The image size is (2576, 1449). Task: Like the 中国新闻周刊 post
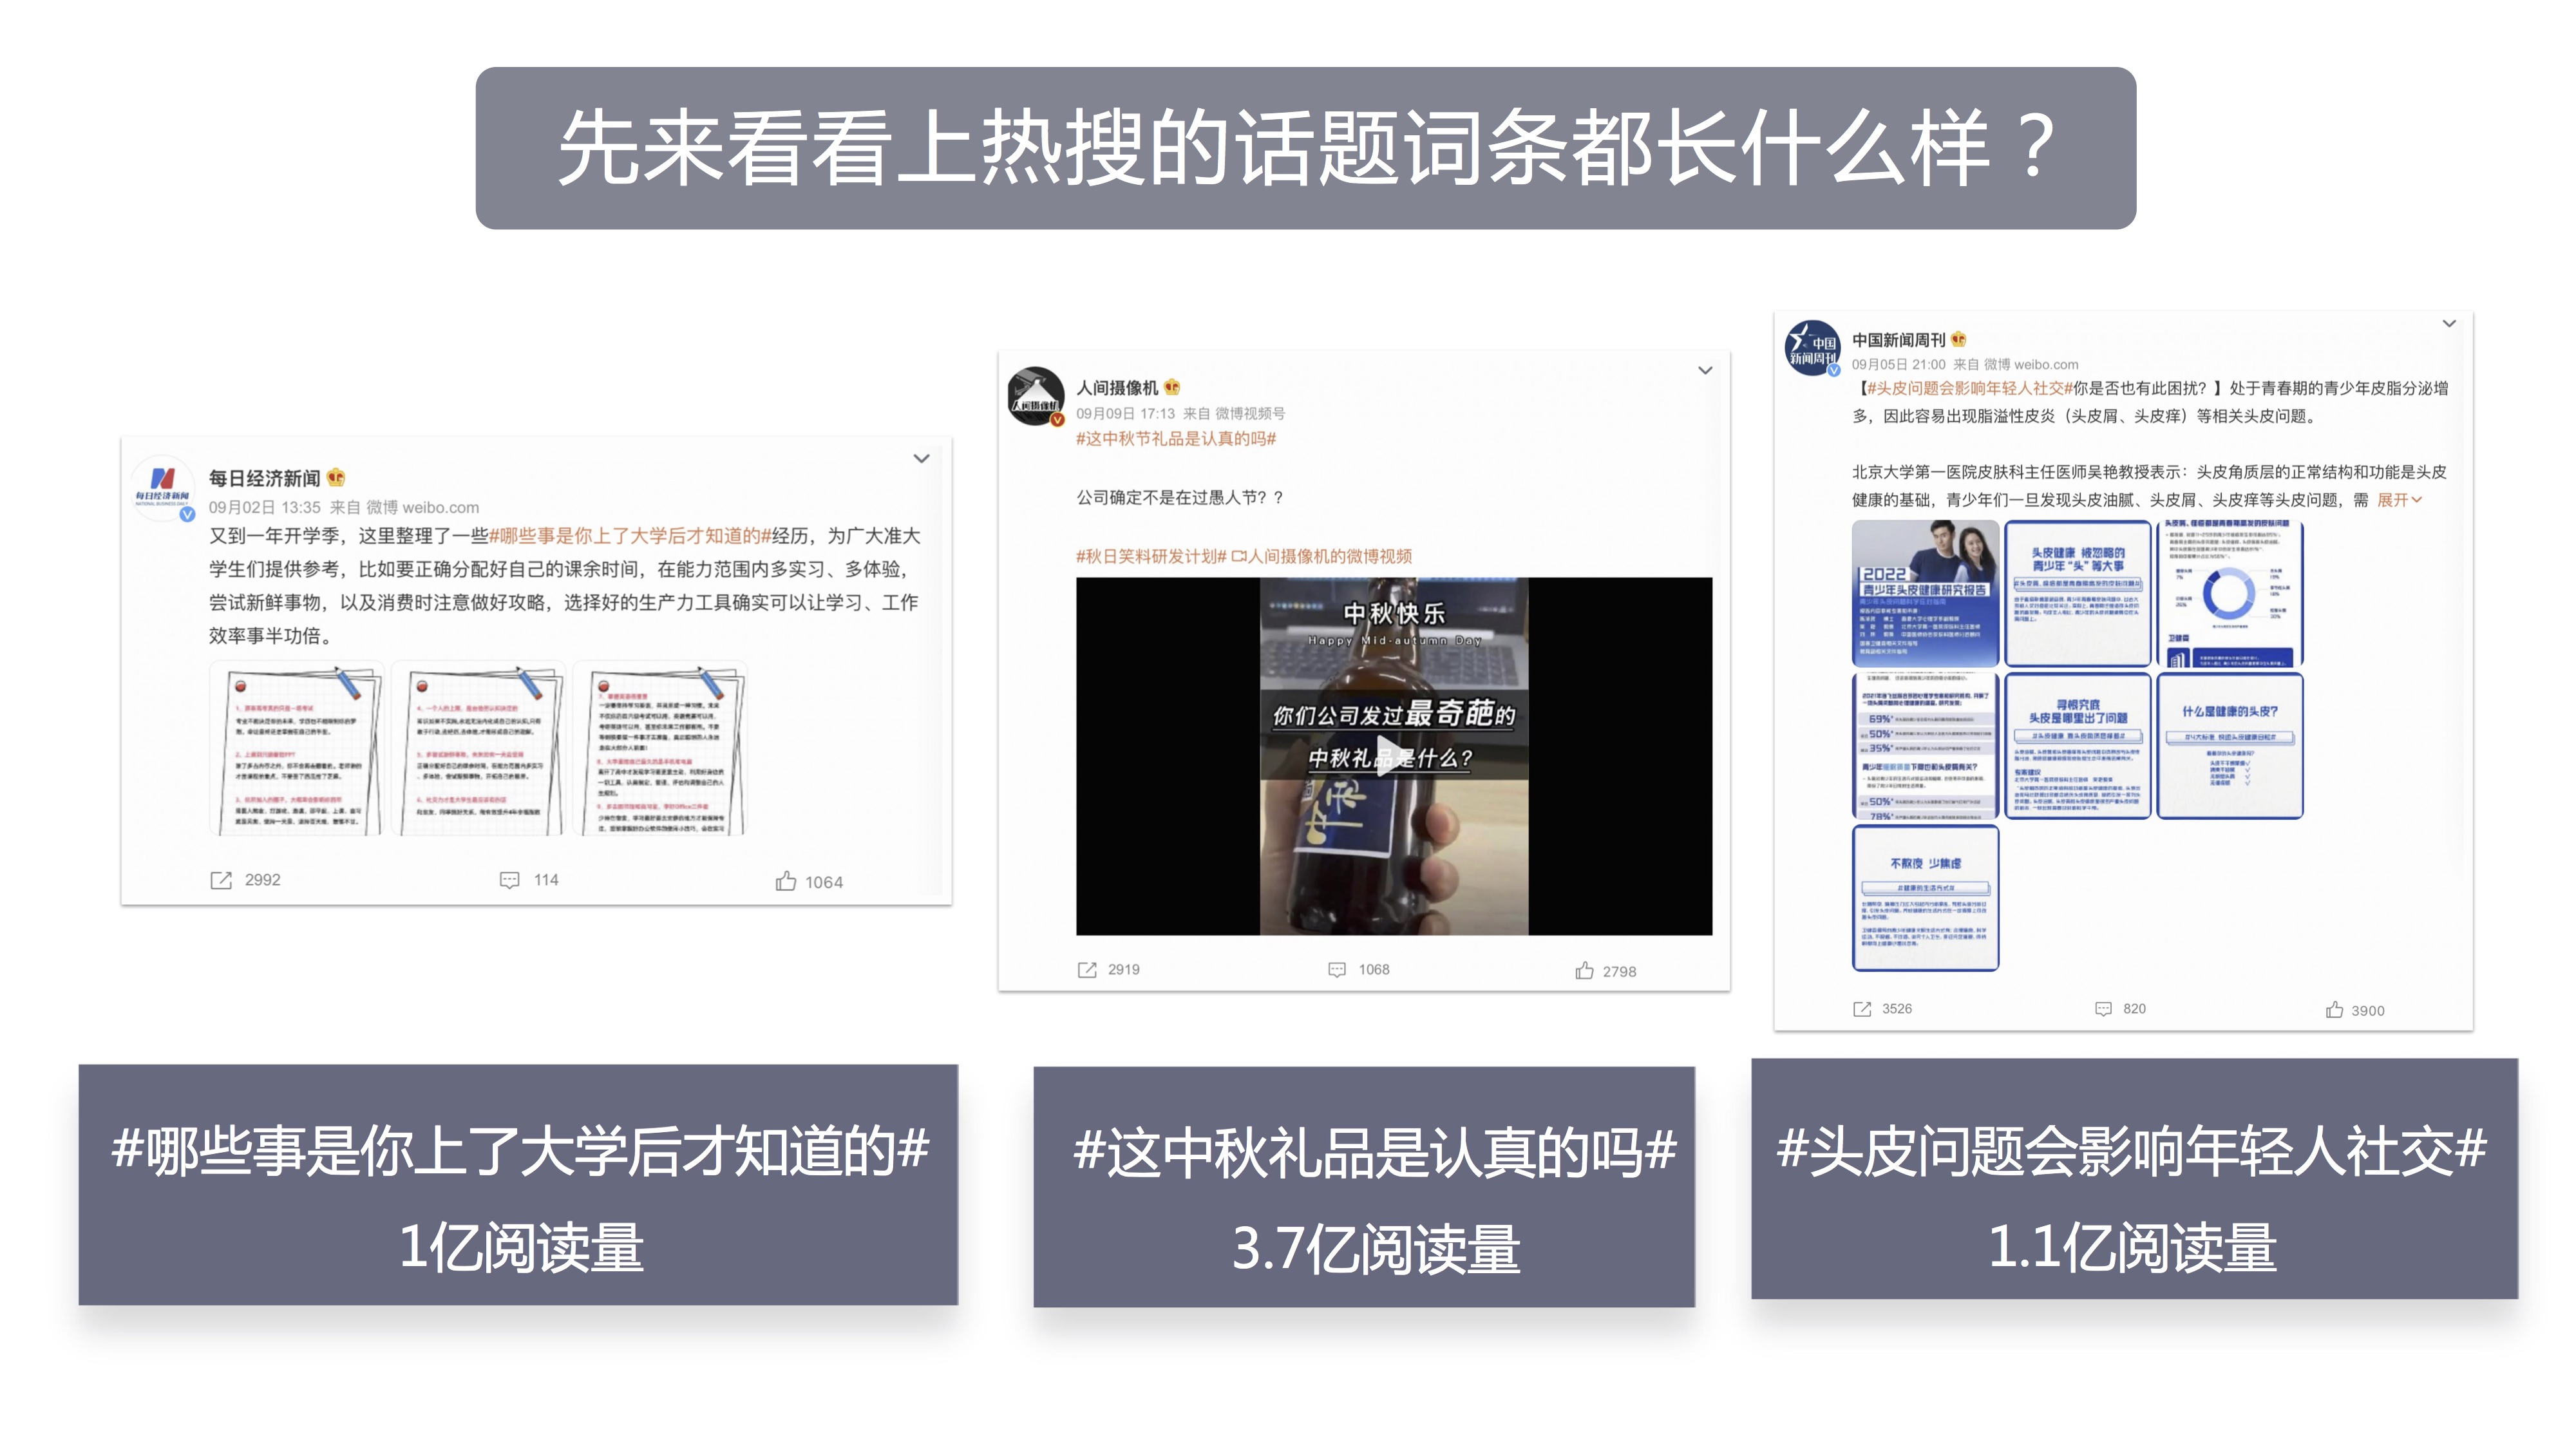(2335, 1010)
